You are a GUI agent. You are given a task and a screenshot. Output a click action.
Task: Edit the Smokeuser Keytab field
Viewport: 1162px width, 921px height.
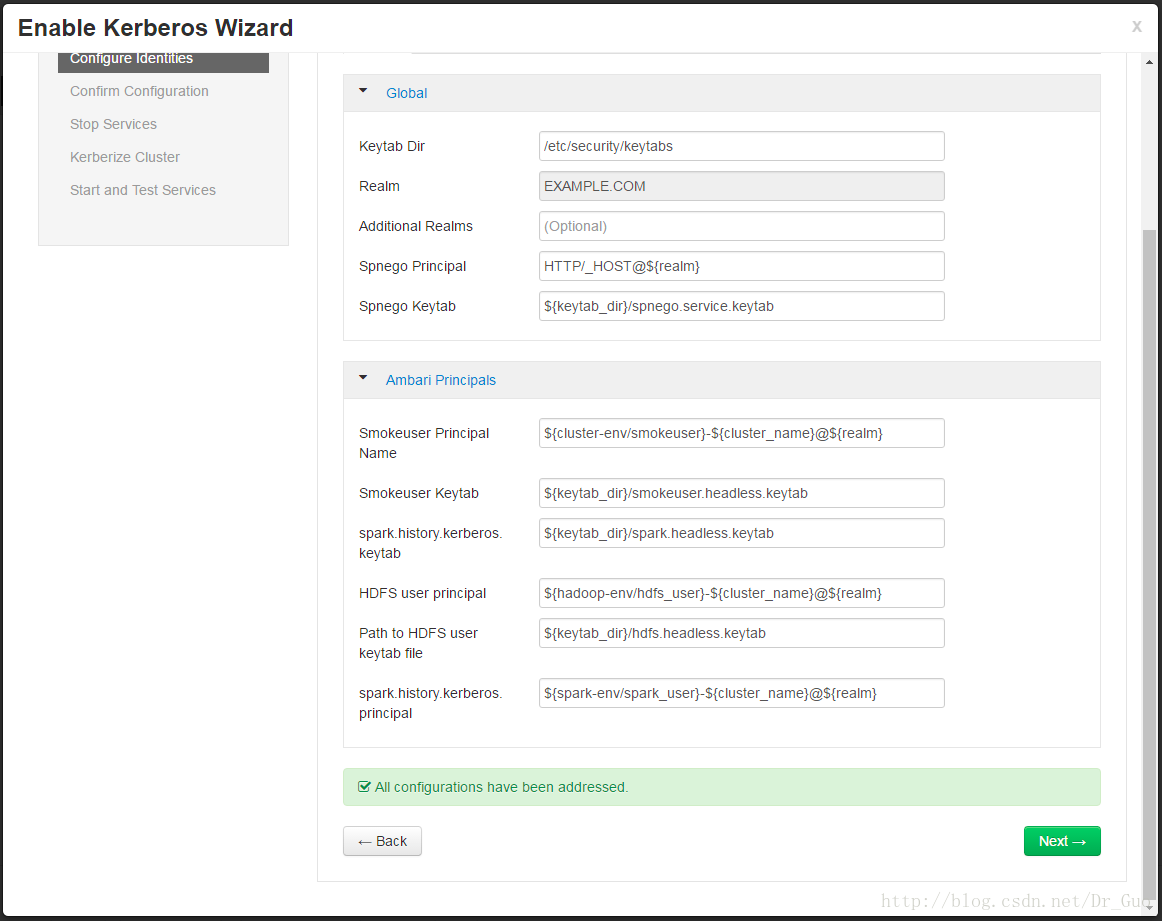point(741,493)
